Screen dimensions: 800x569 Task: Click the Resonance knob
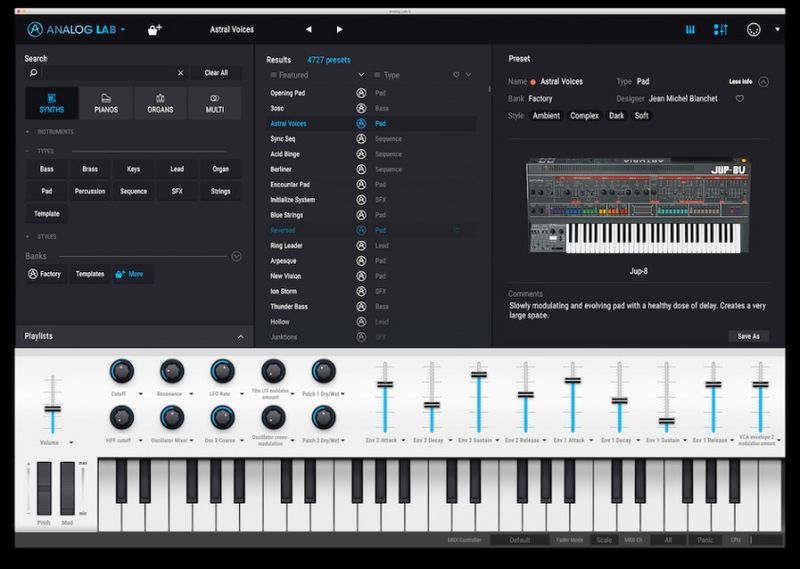pos(172,371)
